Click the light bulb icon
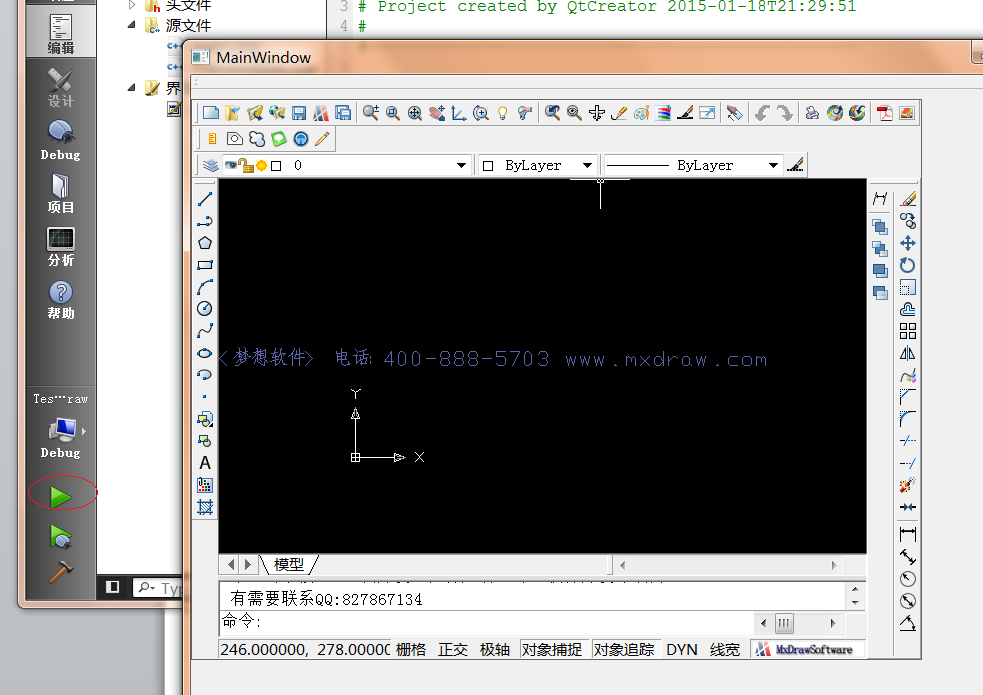 [502, 113]
